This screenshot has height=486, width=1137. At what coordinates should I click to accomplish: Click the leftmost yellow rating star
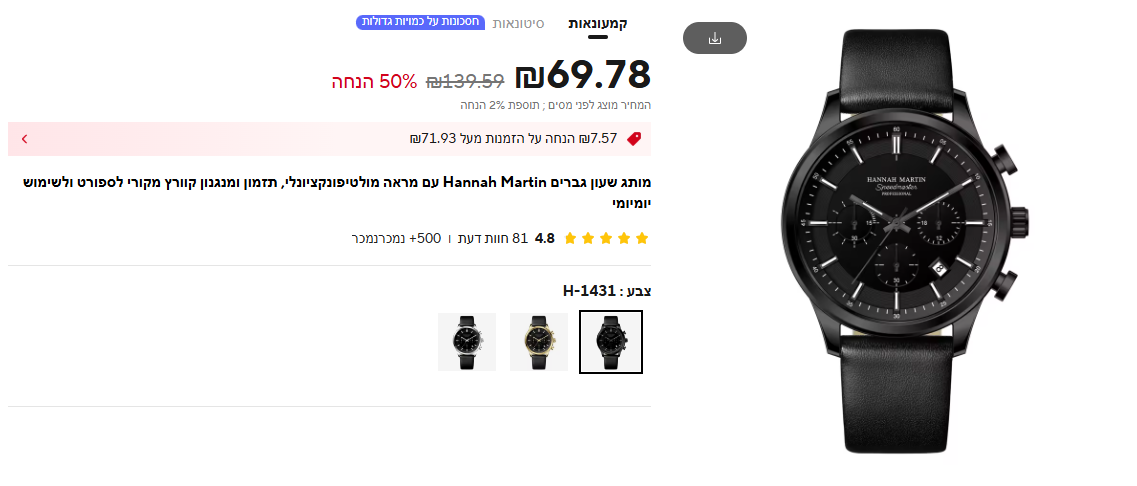pyautogui.click(x=570, y=238)
